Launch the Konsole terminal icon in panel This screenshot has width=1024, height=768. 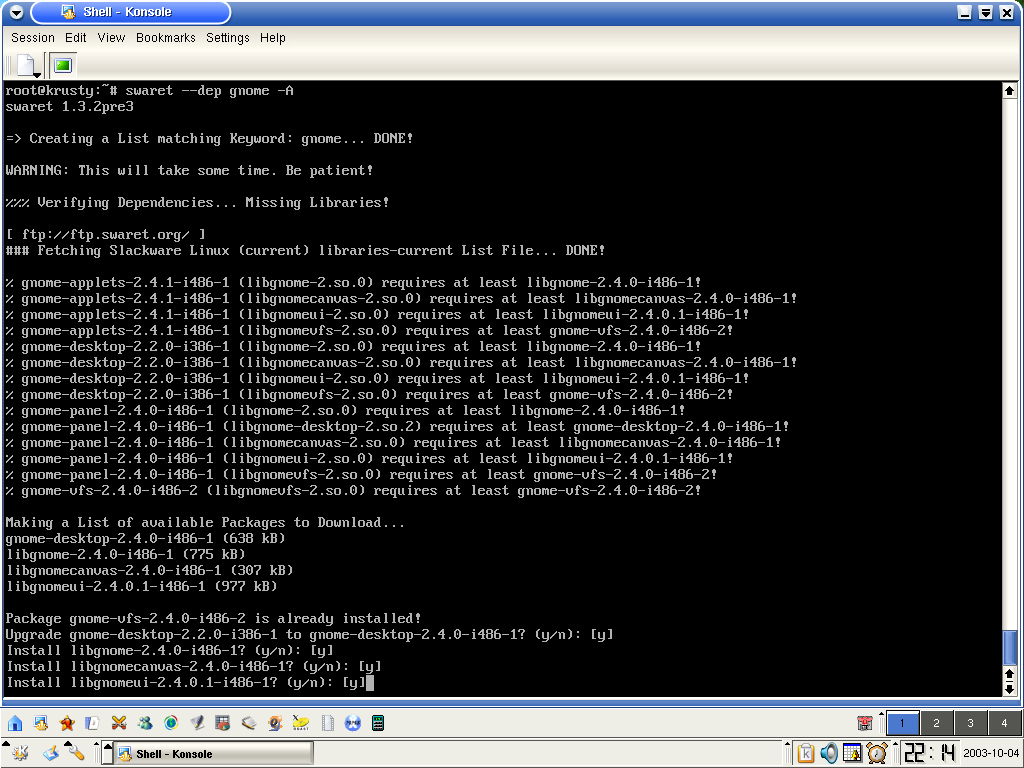[40, 723]
